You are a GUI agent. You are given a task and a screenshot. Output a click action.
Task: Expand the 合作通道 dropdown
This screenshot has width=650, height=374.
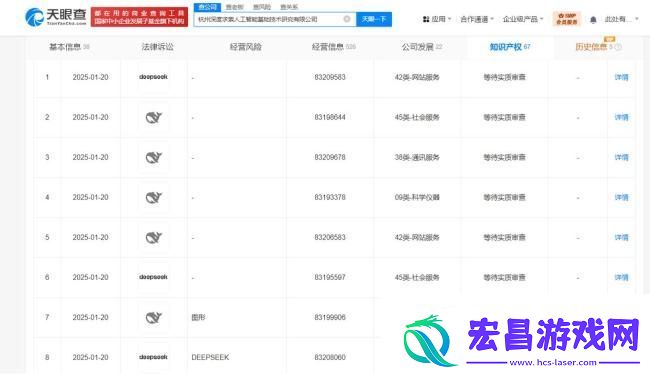[477, 19]
